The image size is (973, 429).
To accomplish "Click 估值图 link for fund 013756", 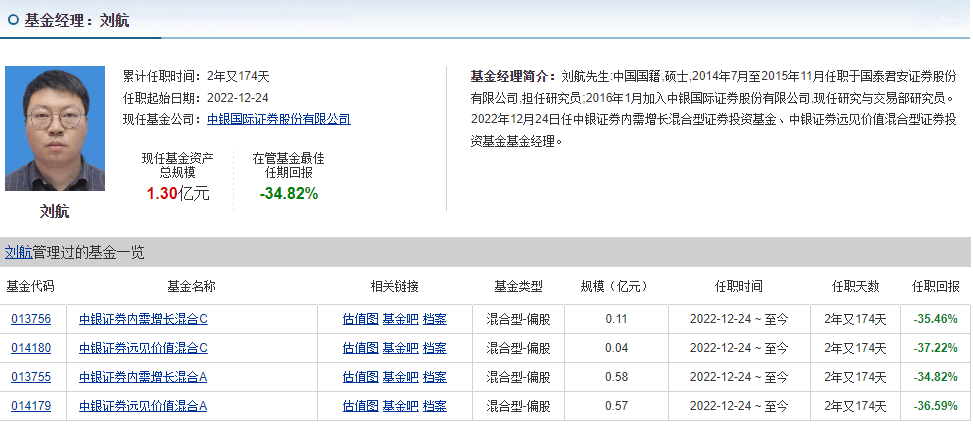I will (361, 319).
